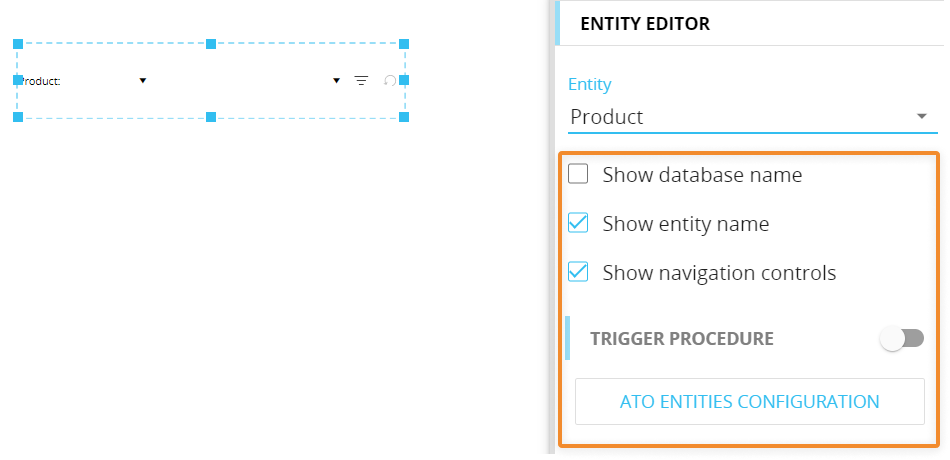Turn on the Trigger Procedure switch
The height and width of the screenshot is (460, 950).
pos(901,339)
